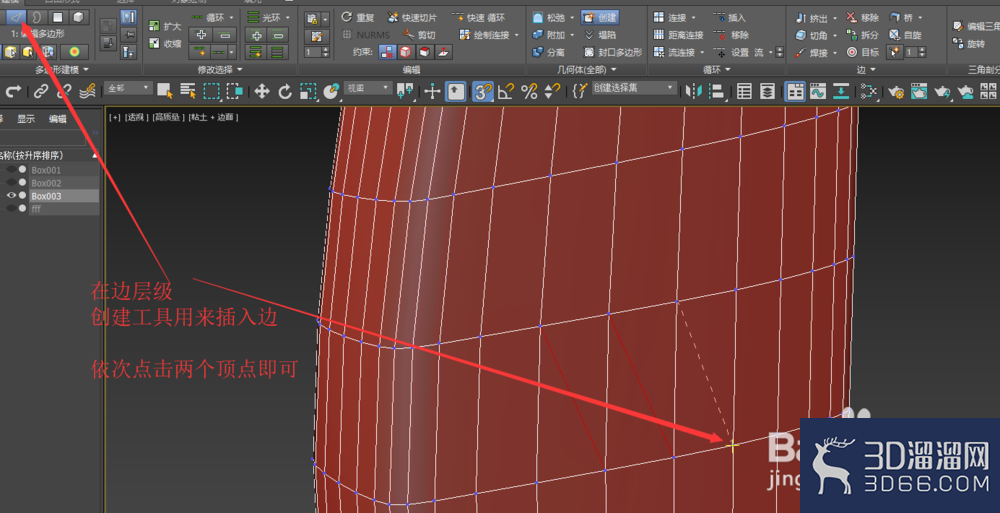Open the Flow Connect (流连接) dropdown arrow
The image size is (1000, 513).
[702, 52]
